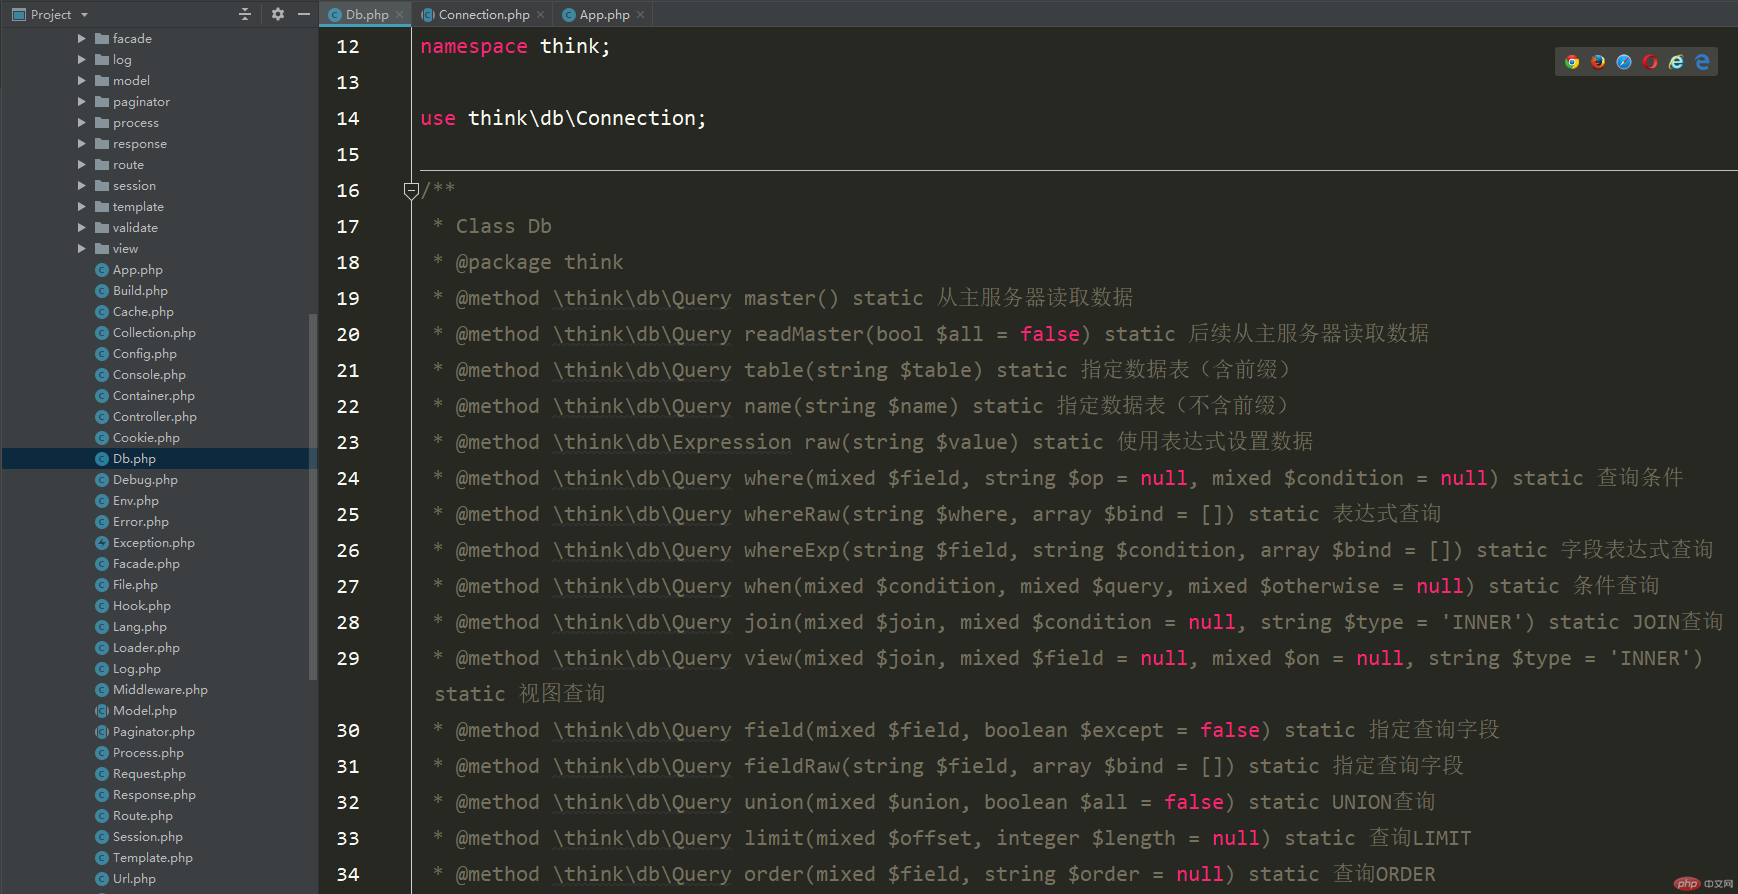
Task: Expand the validate folder
Action: 82,227
